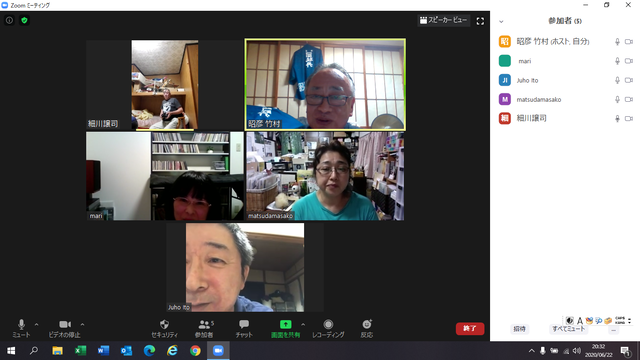Open the IME toolbox icon

[608, 321]
